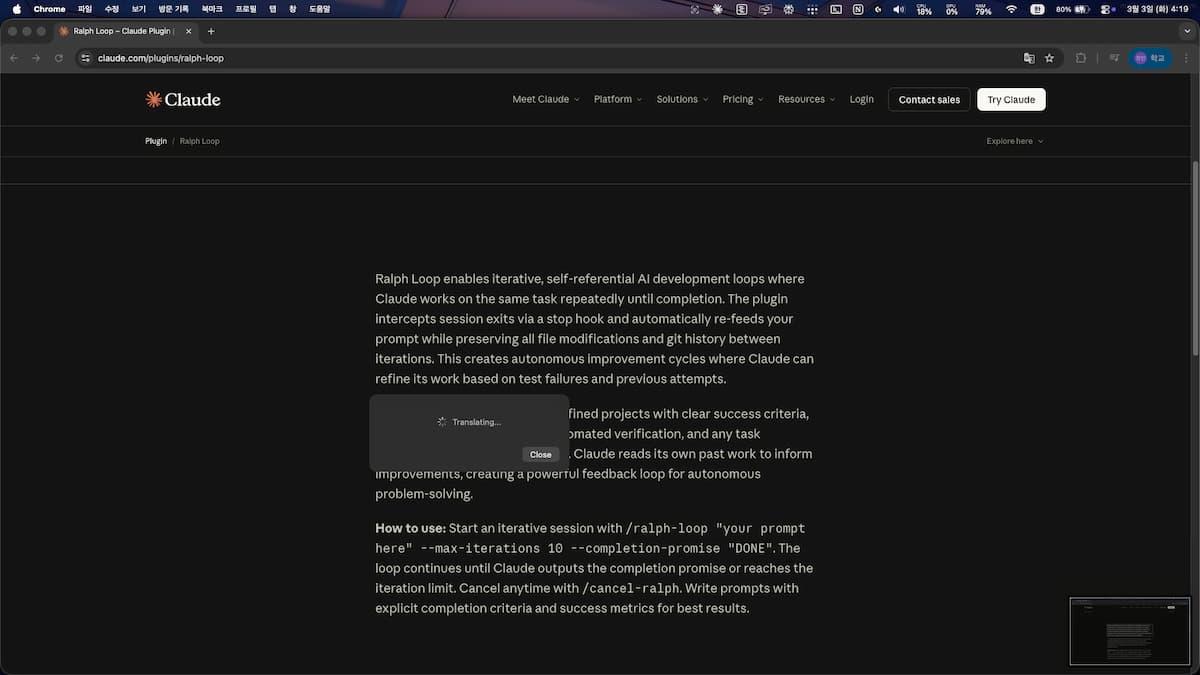Click the RAM usage indicator

point(983,9)
